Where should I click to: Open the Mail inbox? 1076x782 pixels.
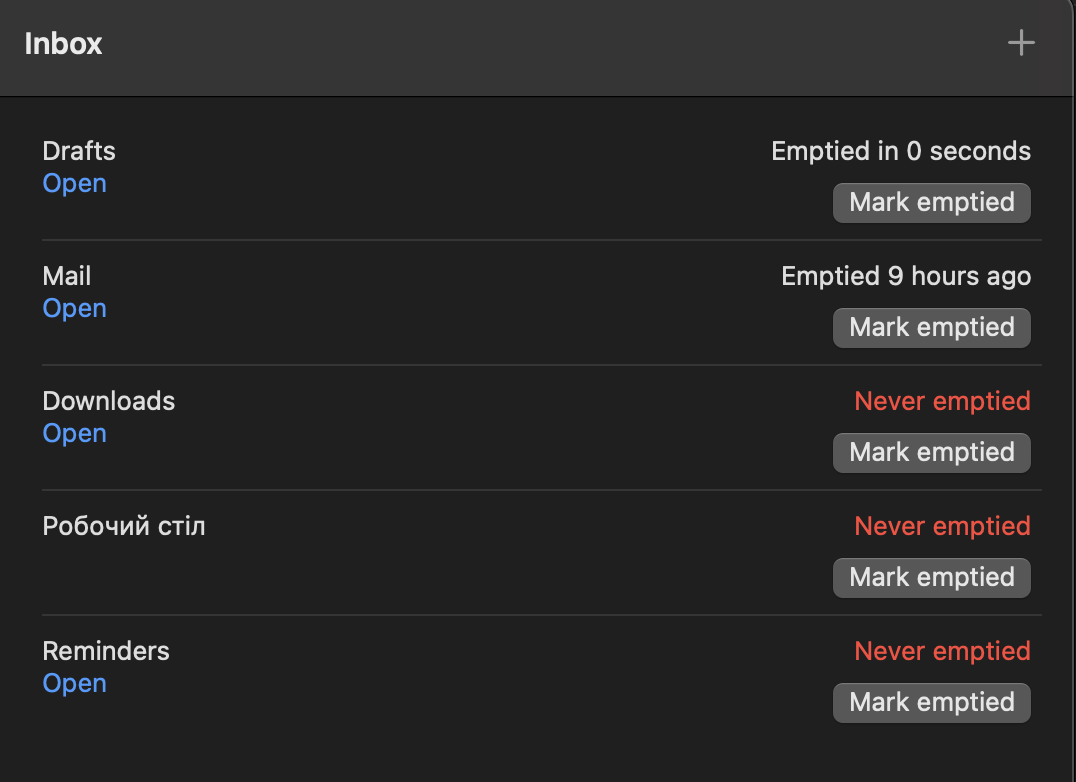[x=75, y=308]
